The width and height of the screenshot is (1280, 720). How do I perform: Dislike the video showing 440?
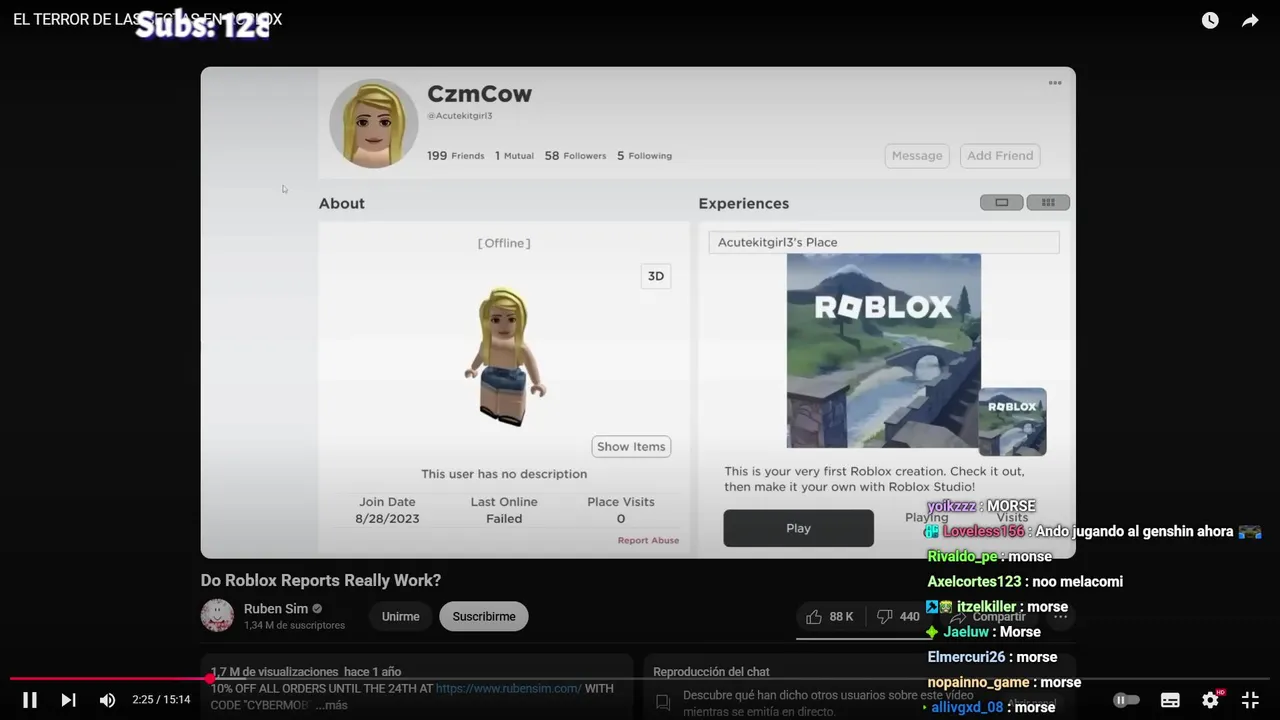tap(897, 616)
